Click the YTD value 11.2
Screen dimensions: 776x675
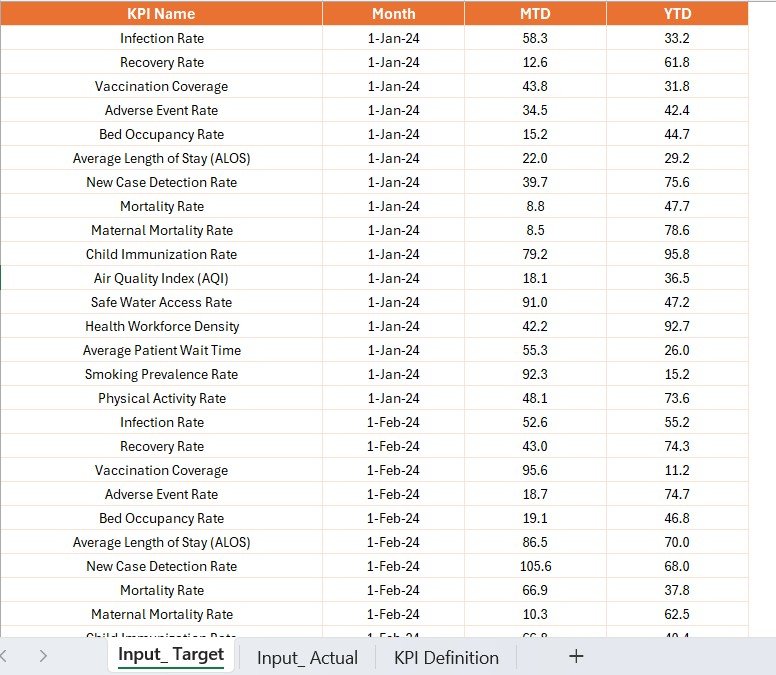(677, 470)
